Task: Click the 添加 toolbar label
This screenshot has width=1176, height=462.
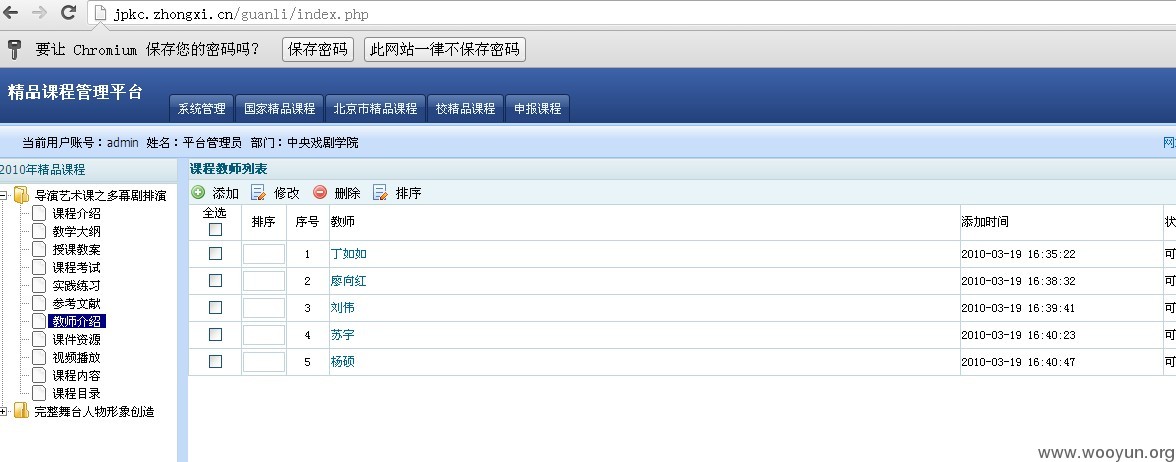Action: [226, 194]
